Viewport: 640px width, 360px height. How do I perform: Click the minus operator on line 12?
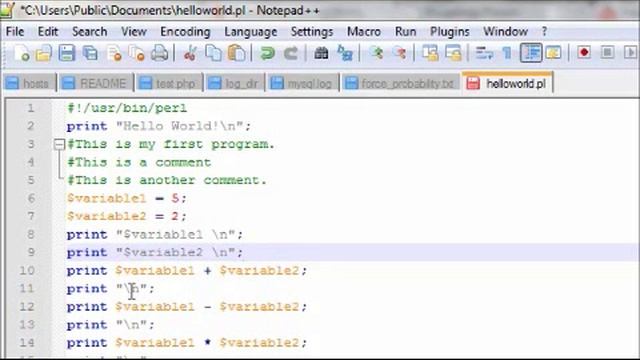pyautogui.click(x=207, y=307)
